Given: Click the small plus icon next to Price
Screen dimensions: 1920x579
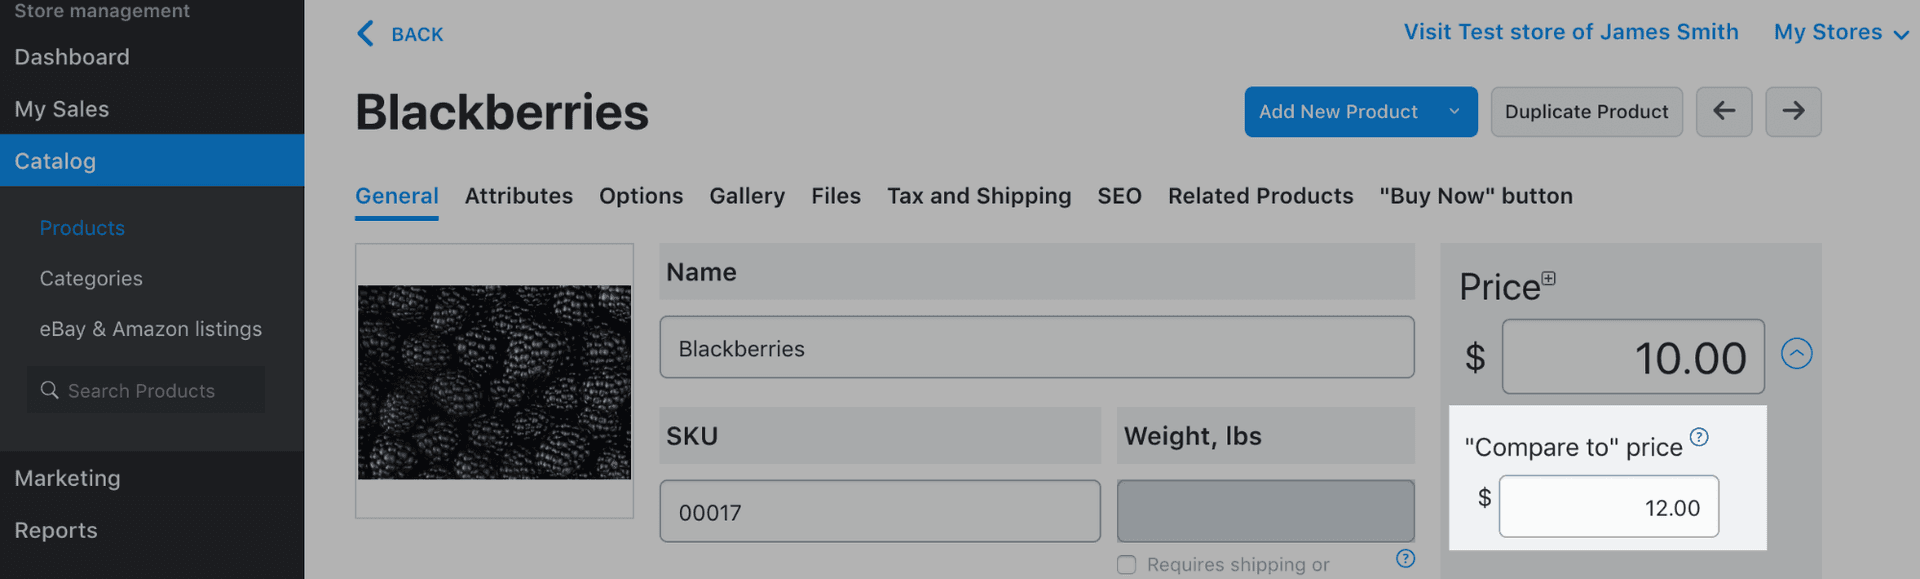Looking at the screenshot, I should [x=1548, y=278].
